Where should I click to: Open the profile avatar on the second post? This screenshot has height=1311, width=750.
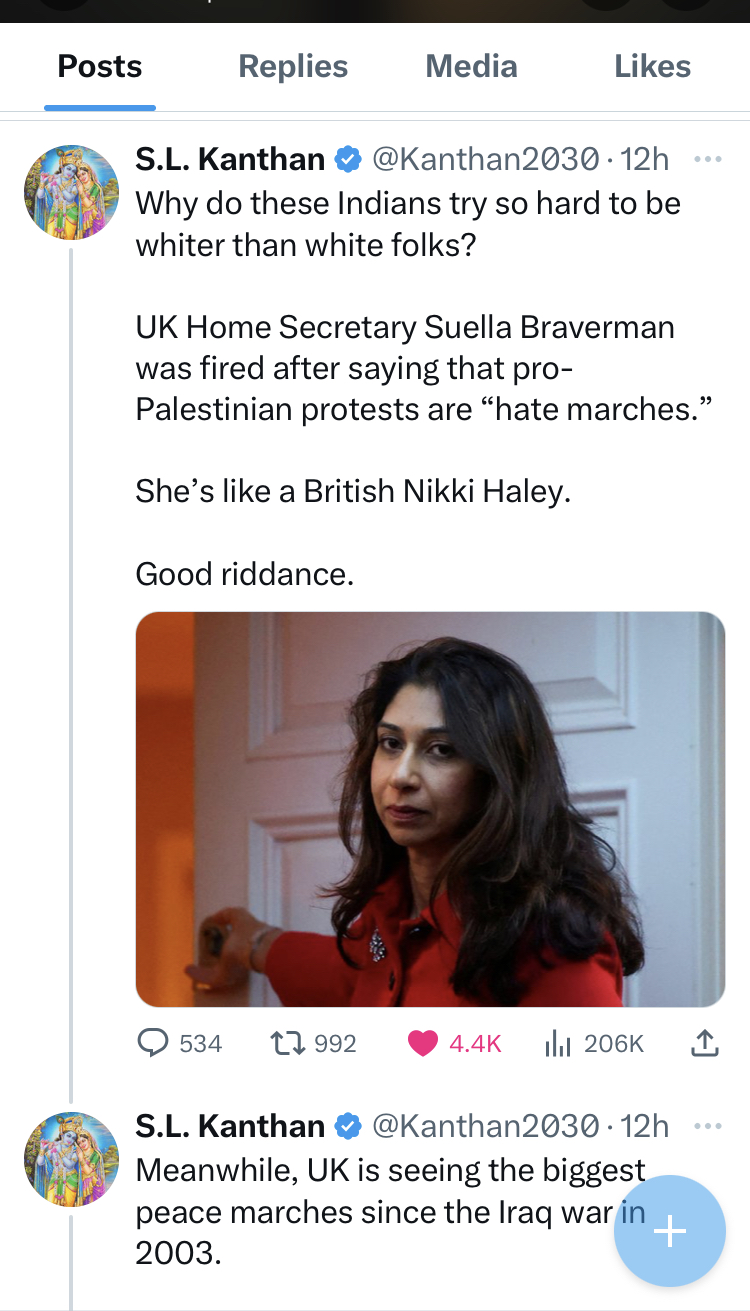[x=71, y=1159]
